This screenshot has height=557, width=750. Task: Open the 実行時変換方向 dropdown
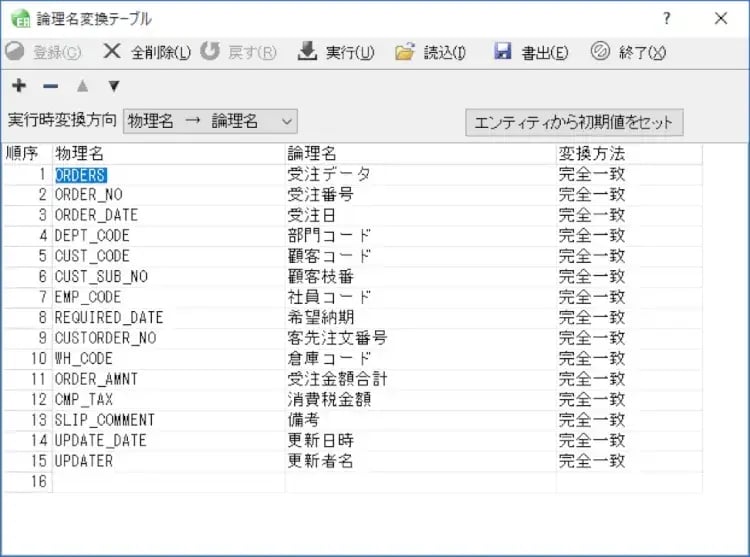coord(210,121)
